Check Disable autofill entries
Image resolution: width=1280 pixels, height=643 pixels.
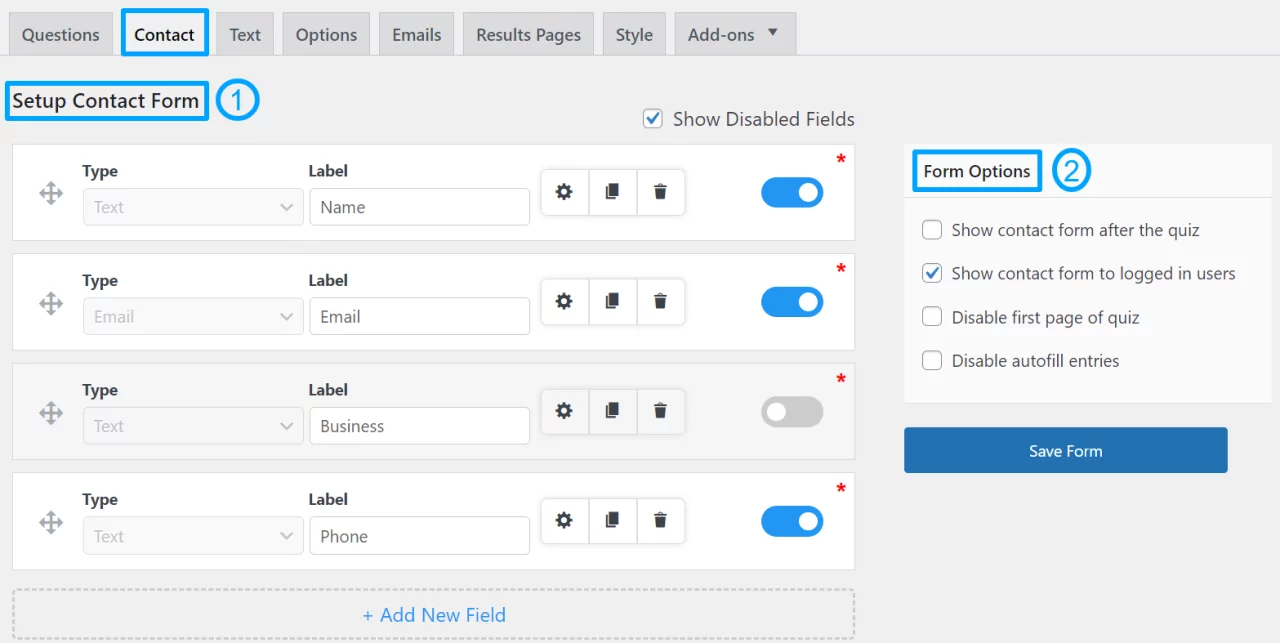(x=932, y=361)
